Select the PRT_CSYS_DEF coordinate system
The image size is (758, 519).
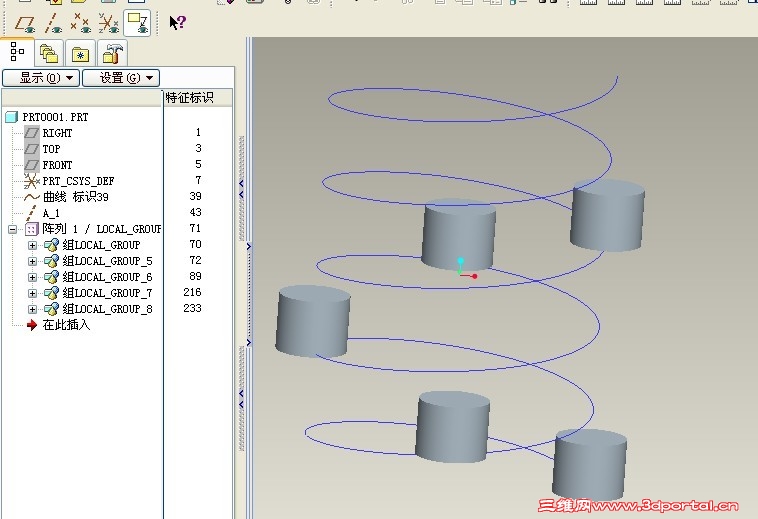(x=78, y=181)
